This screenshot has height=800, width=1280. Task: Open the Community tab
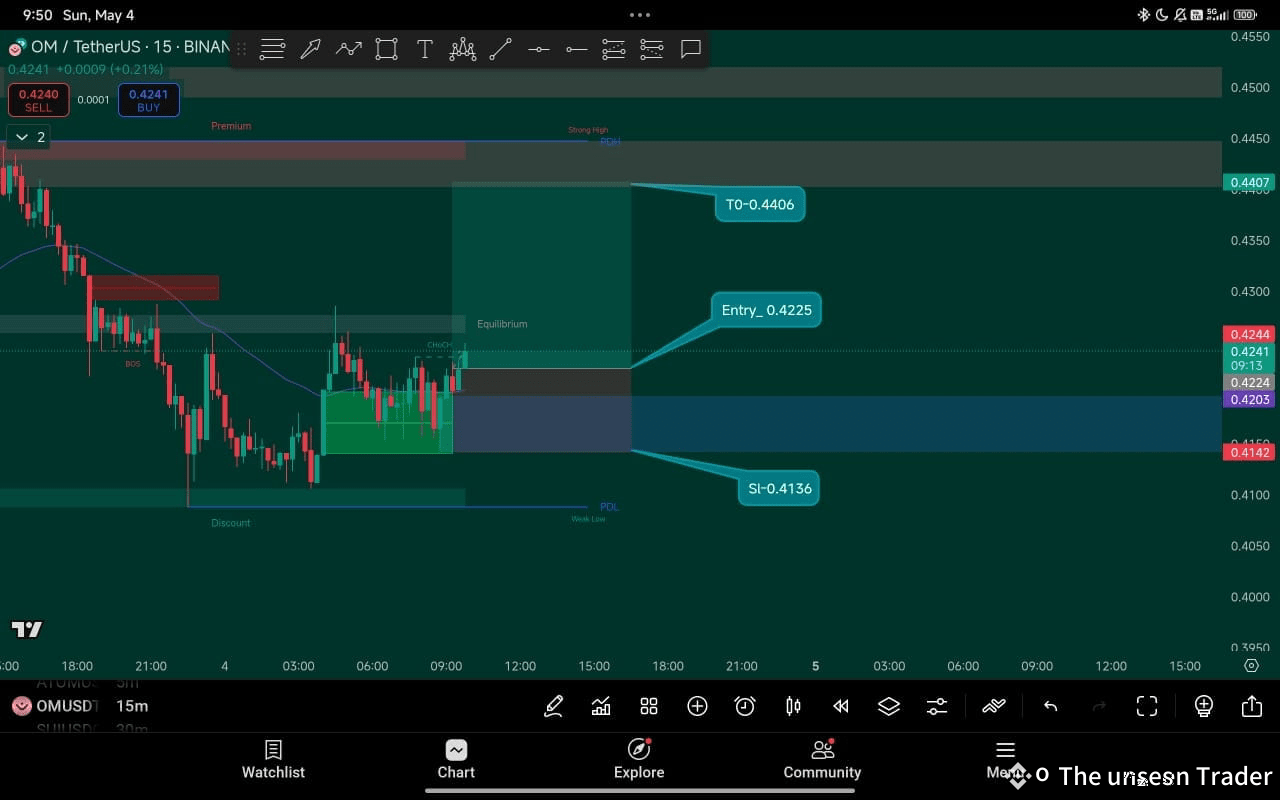coord(822,760)
